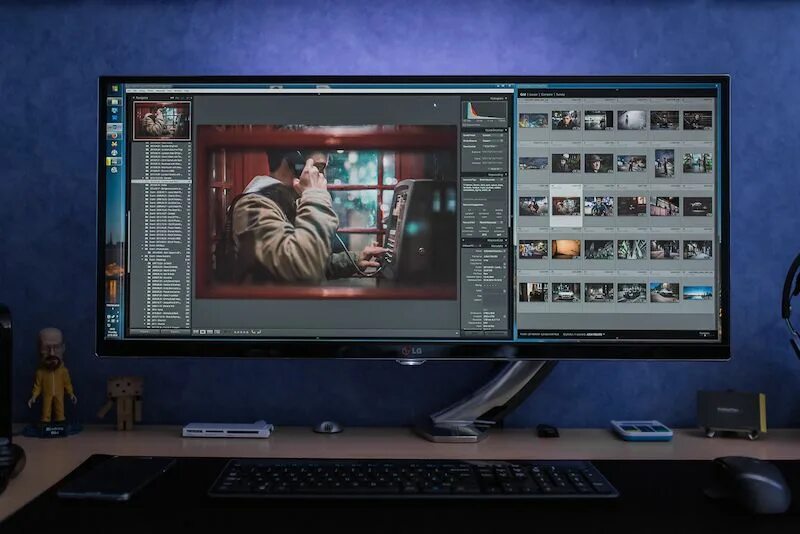Open the Windows Start button
This screenshot has height=534, width=800.
pos(114,89)
